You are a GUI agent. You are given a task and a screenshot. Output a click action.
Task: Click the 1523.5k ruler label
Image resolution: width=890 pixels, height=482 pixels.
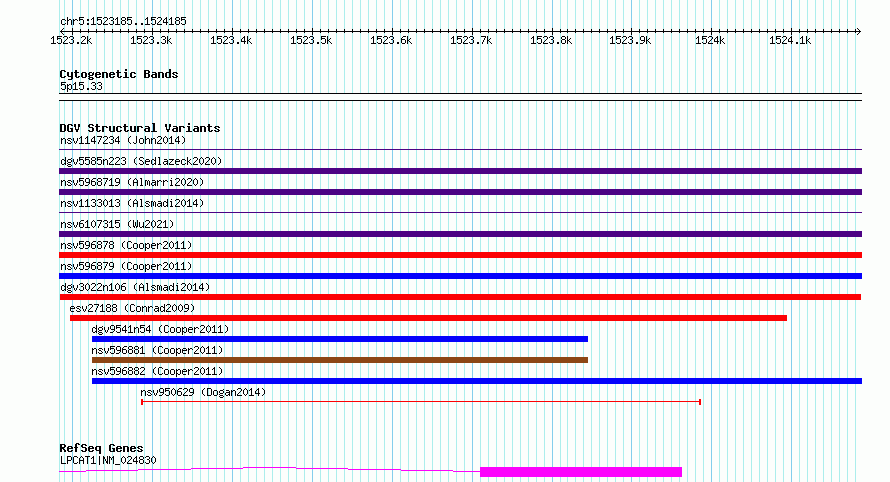point(311,40)
